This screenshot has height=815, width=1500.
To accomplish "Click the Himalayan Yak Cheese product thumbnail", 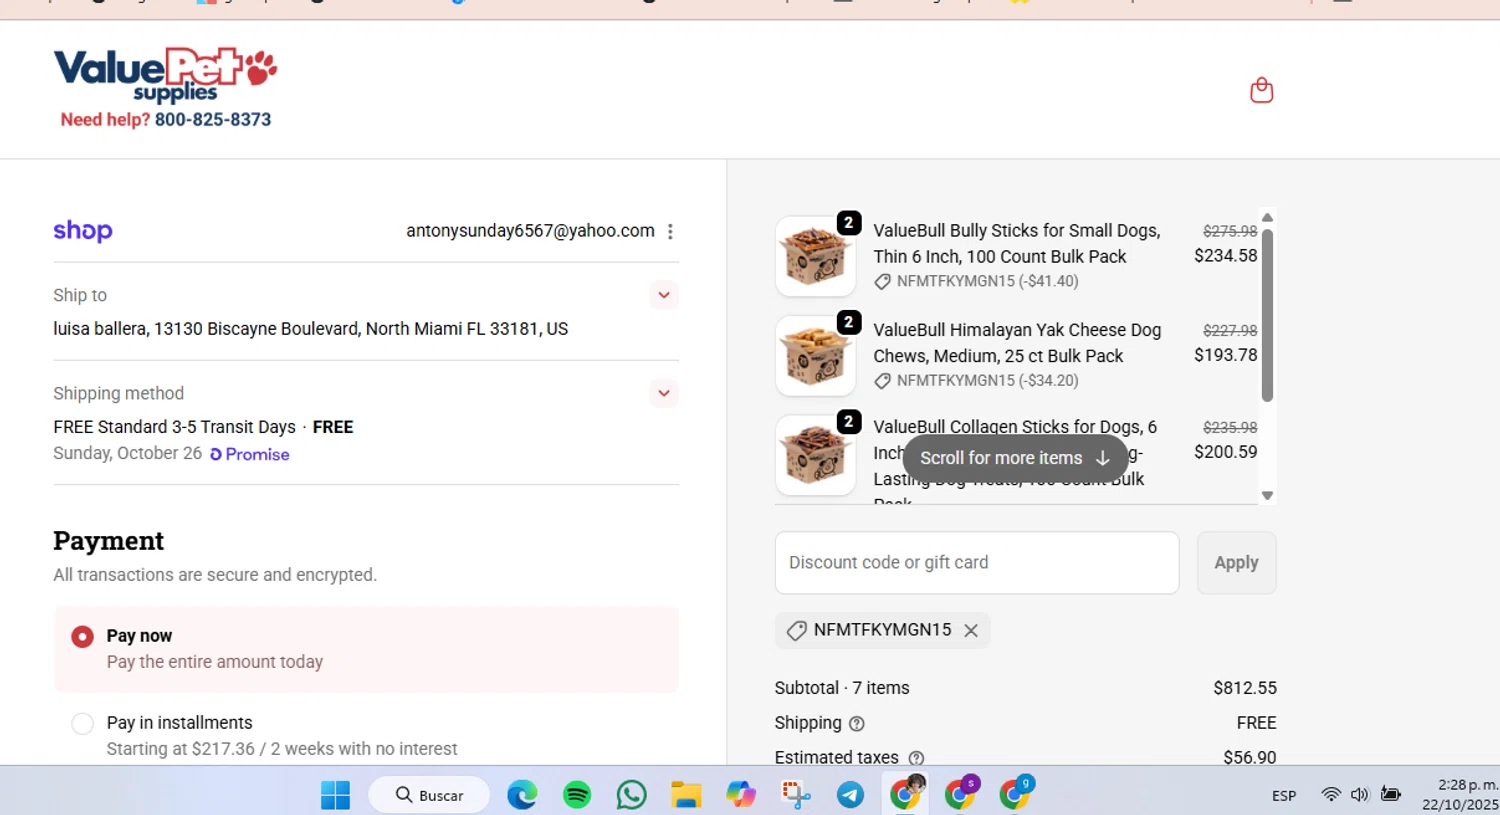I will click(x=815, y=356).
